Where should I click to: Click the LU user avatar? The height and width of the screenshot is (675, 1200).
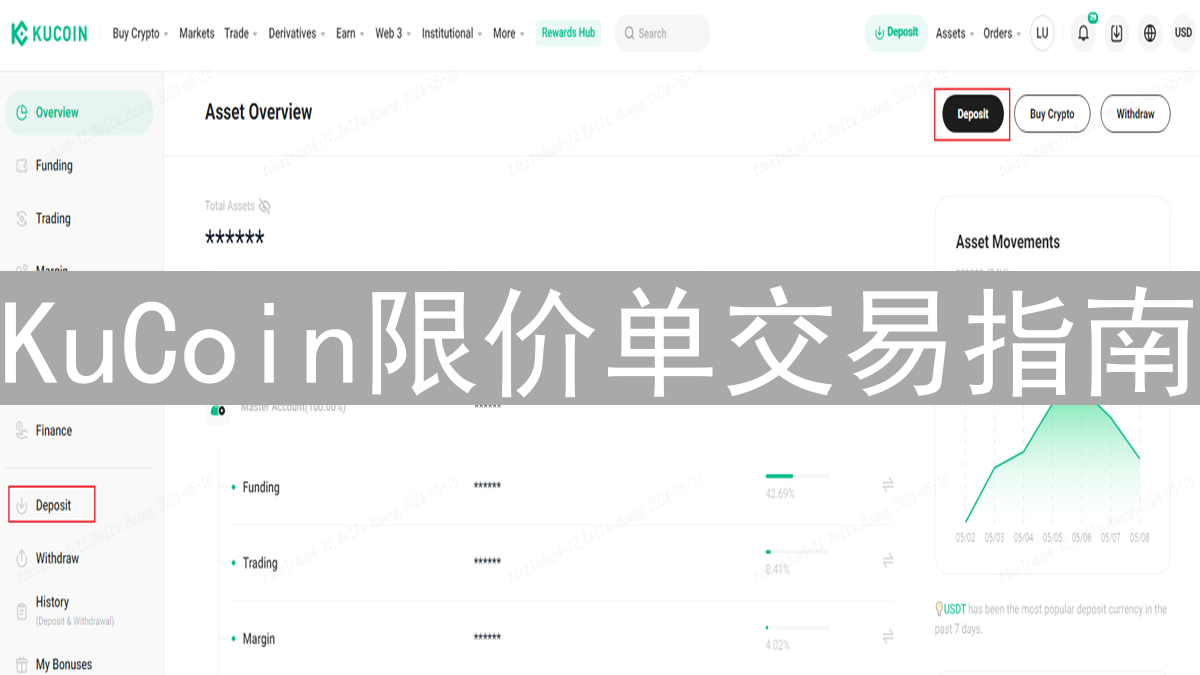pyautogui.click(x=1042, y=33)
